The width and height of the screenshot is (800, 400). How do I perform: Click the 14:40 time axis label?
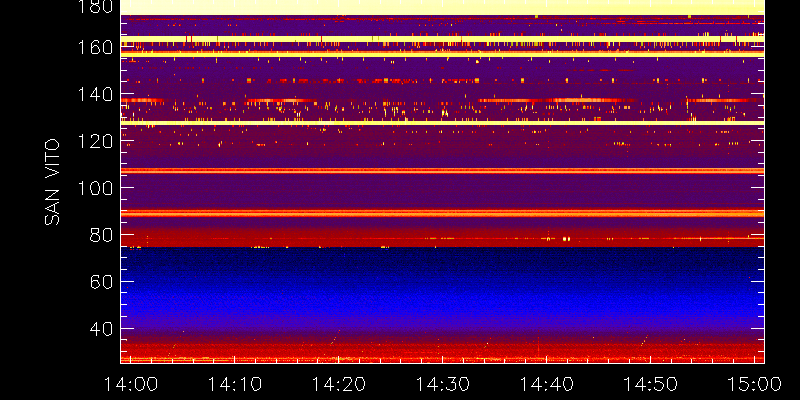coord(547,384)
